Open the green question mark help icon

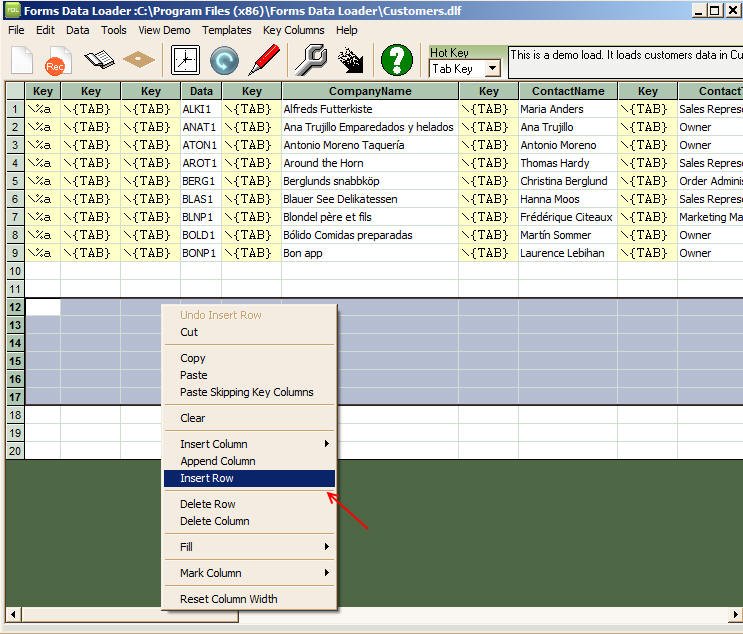pos(397,60)
